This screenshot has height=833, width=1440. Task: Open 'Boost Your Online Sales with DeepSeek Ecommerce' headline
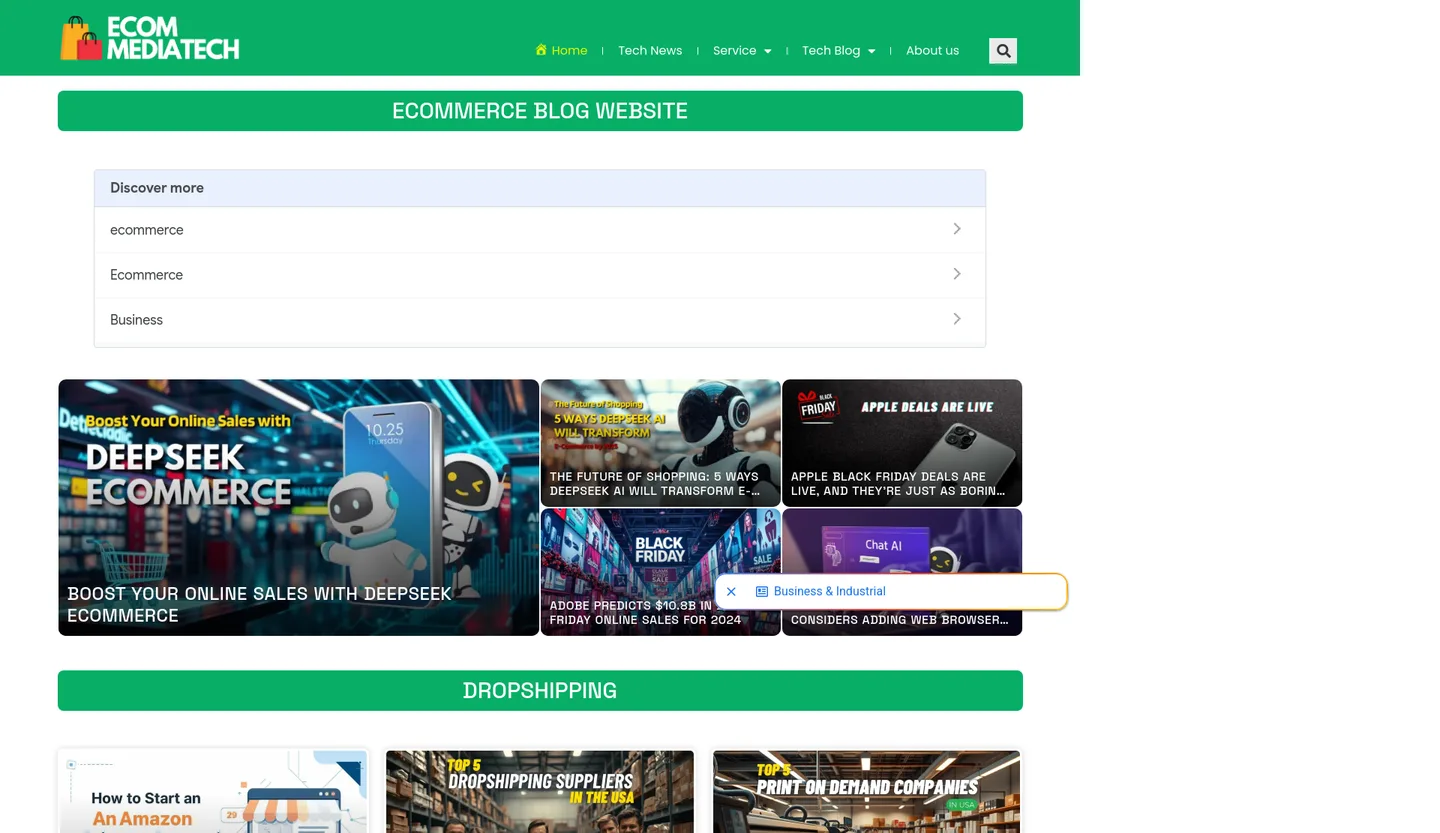pos(259,605)
